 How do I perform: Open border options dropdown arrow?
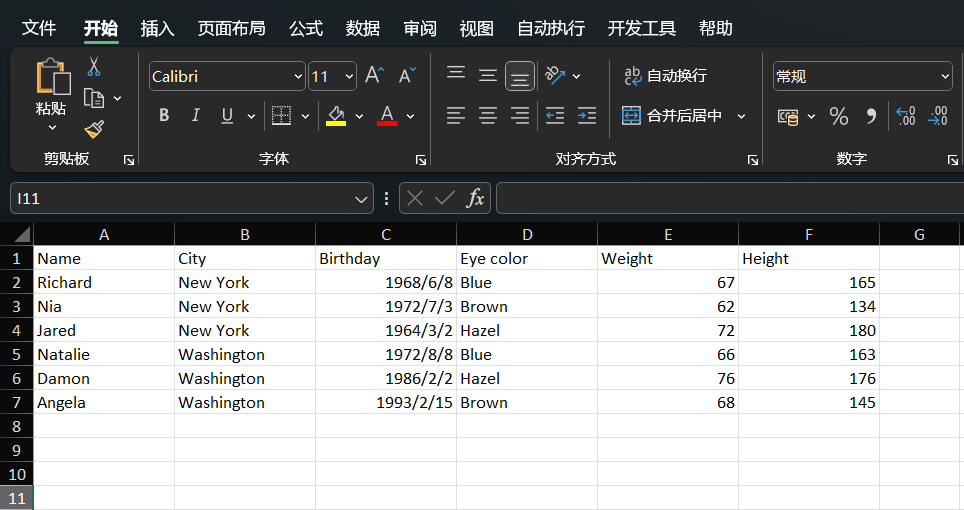305,116
